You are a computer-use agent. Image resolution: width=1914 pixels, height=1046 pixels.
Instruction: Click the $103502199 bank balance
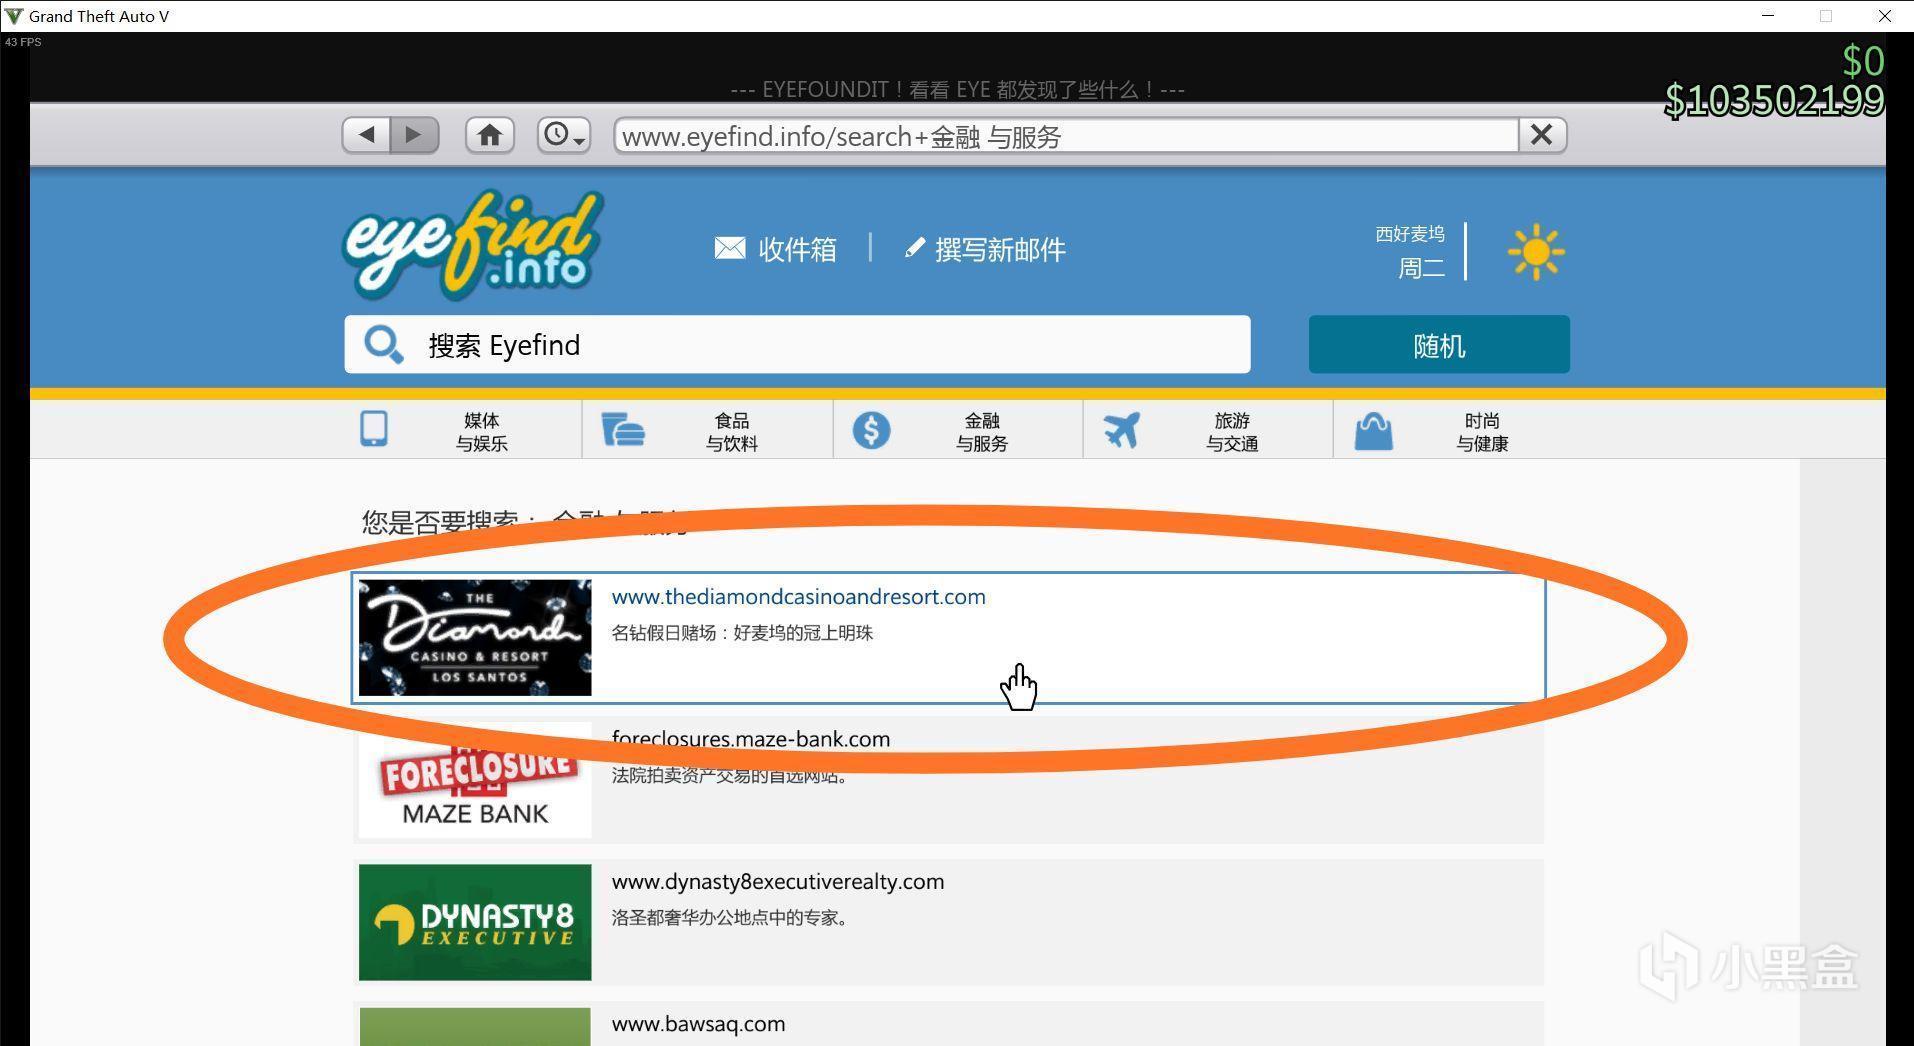(x=1774, y=100)
